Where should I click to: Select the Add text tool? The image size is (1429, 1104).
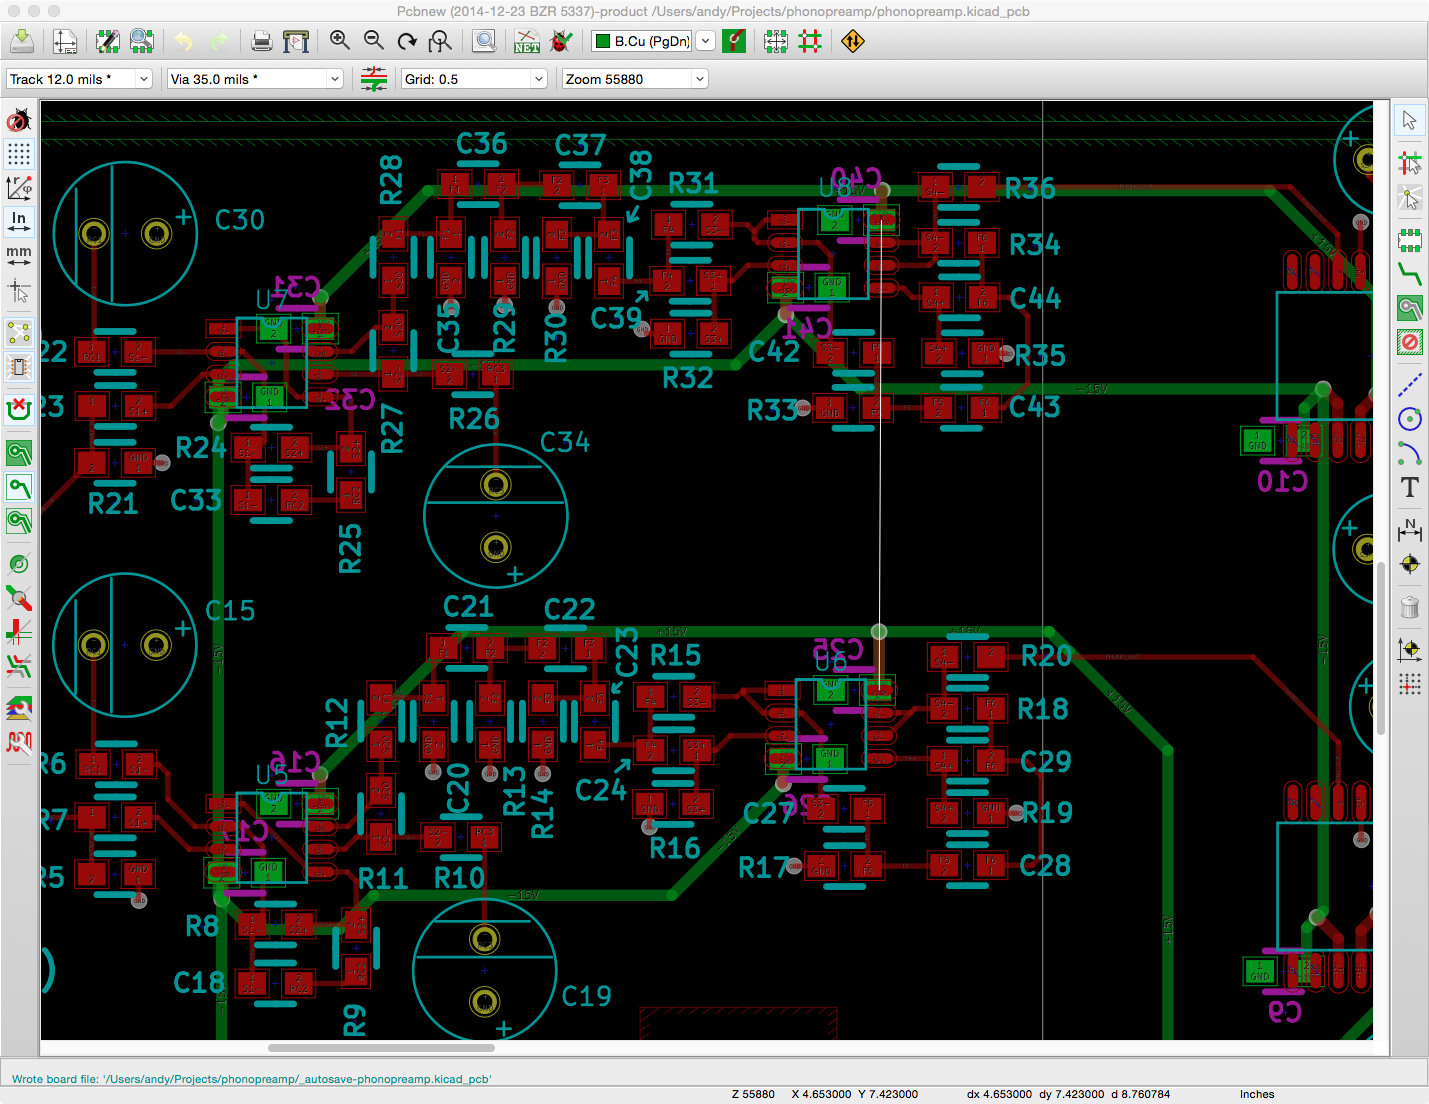pos(1409,487)
